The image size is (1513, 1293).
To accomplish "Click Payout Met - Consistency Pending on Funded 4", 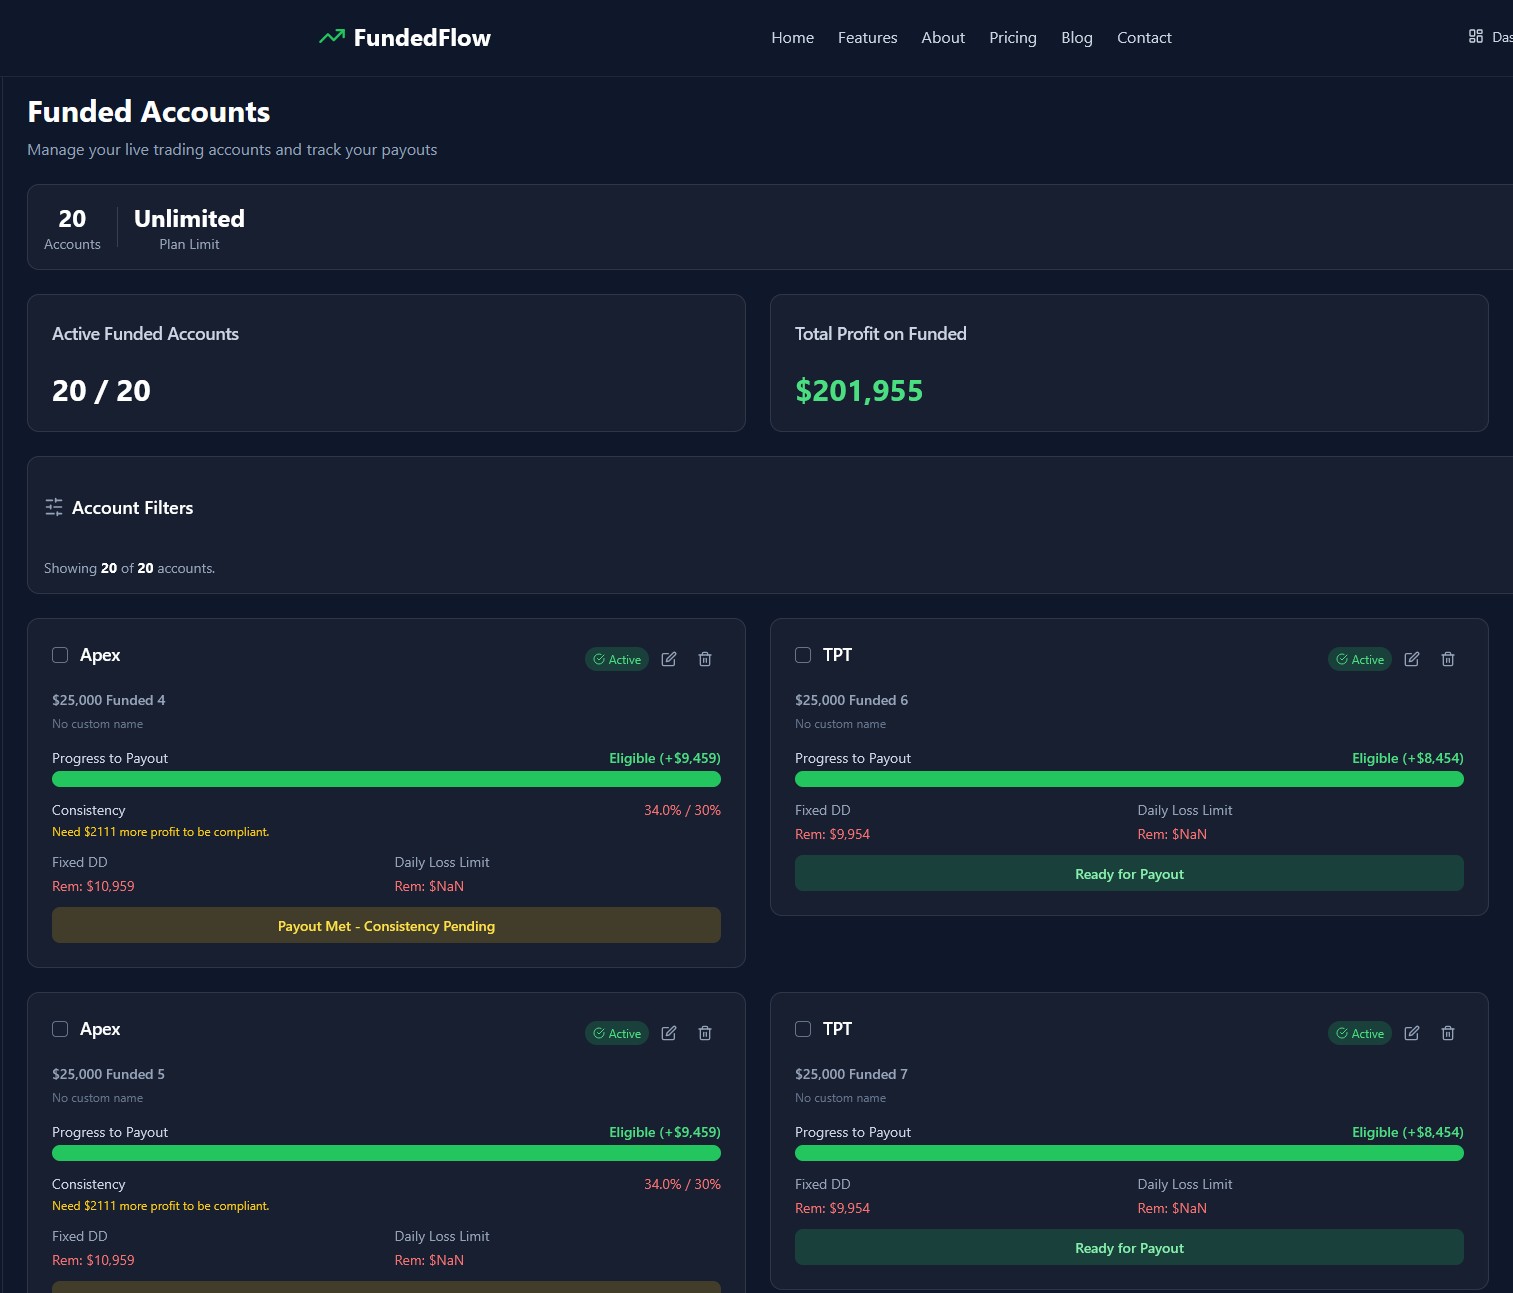I will (x=386, y=925).
